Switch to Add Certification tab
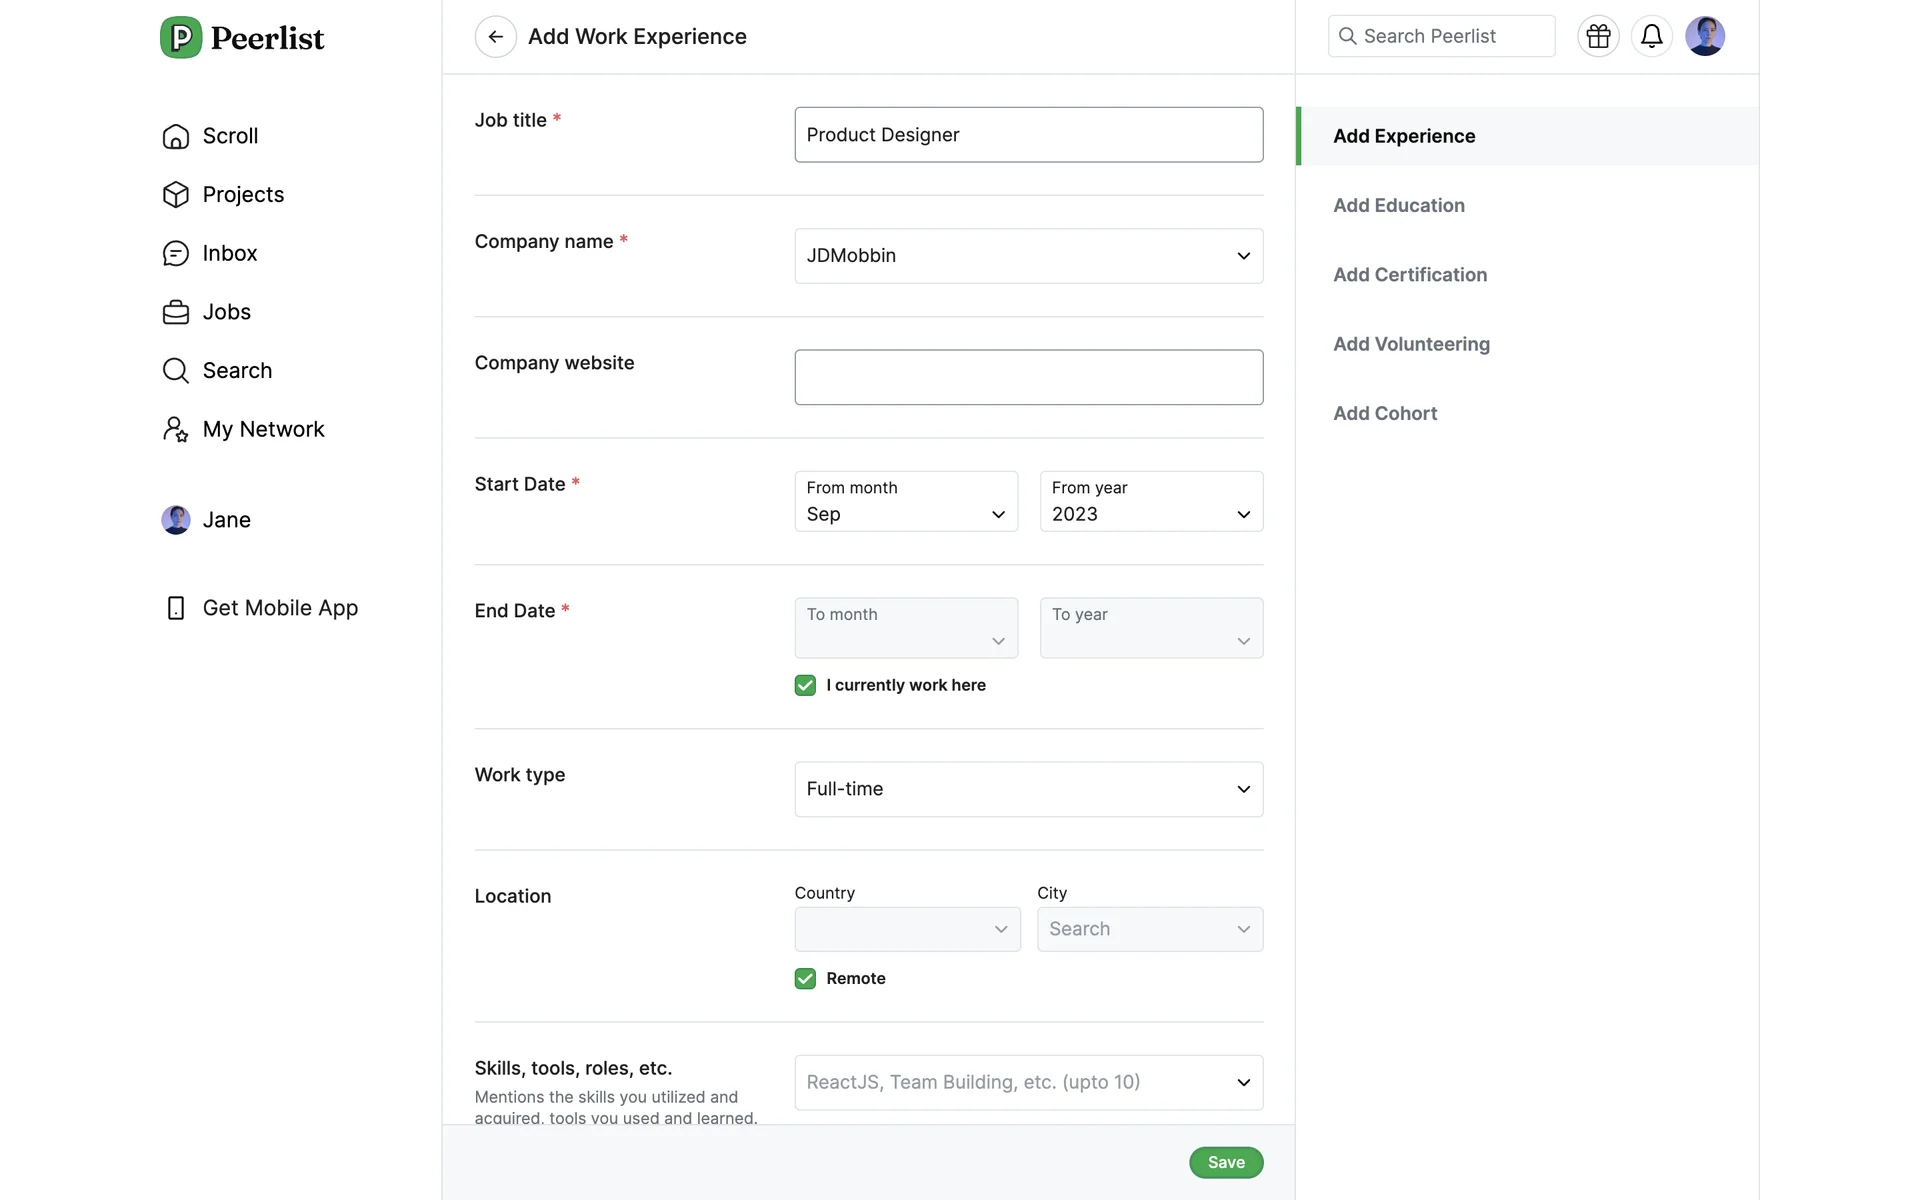Screen dimensions: 1920x1200 [x=1409, y=275]
